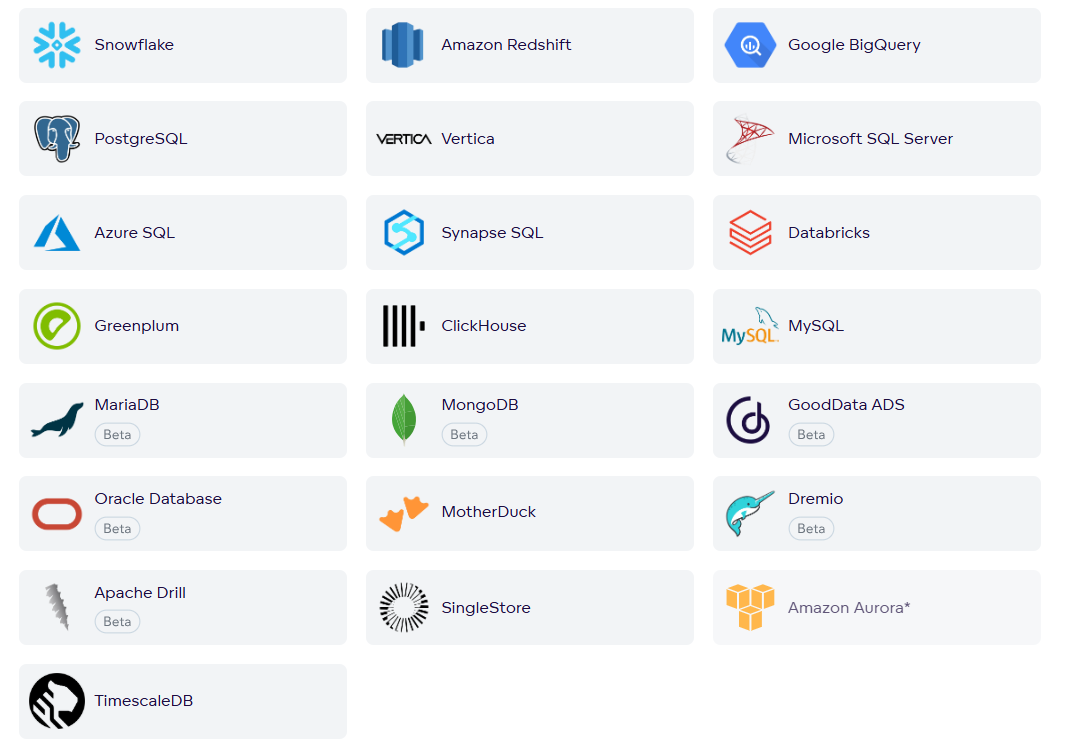1066x751 pixels.
Task: Click the TimescaleDB black circle logo
Action: point(57,701)
